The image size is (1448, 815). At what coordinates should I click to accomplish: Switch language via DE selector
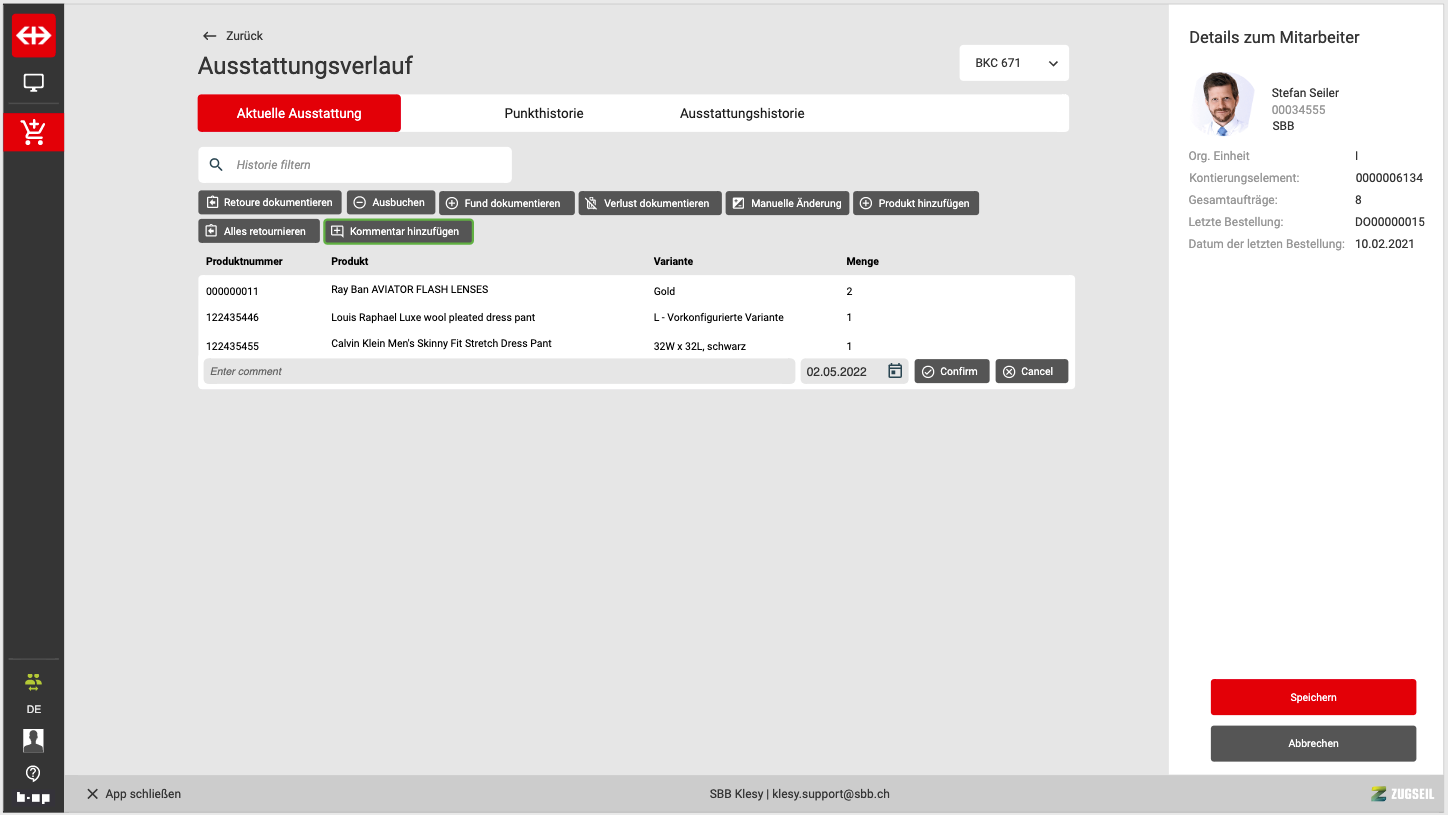[x=33, y=709]
